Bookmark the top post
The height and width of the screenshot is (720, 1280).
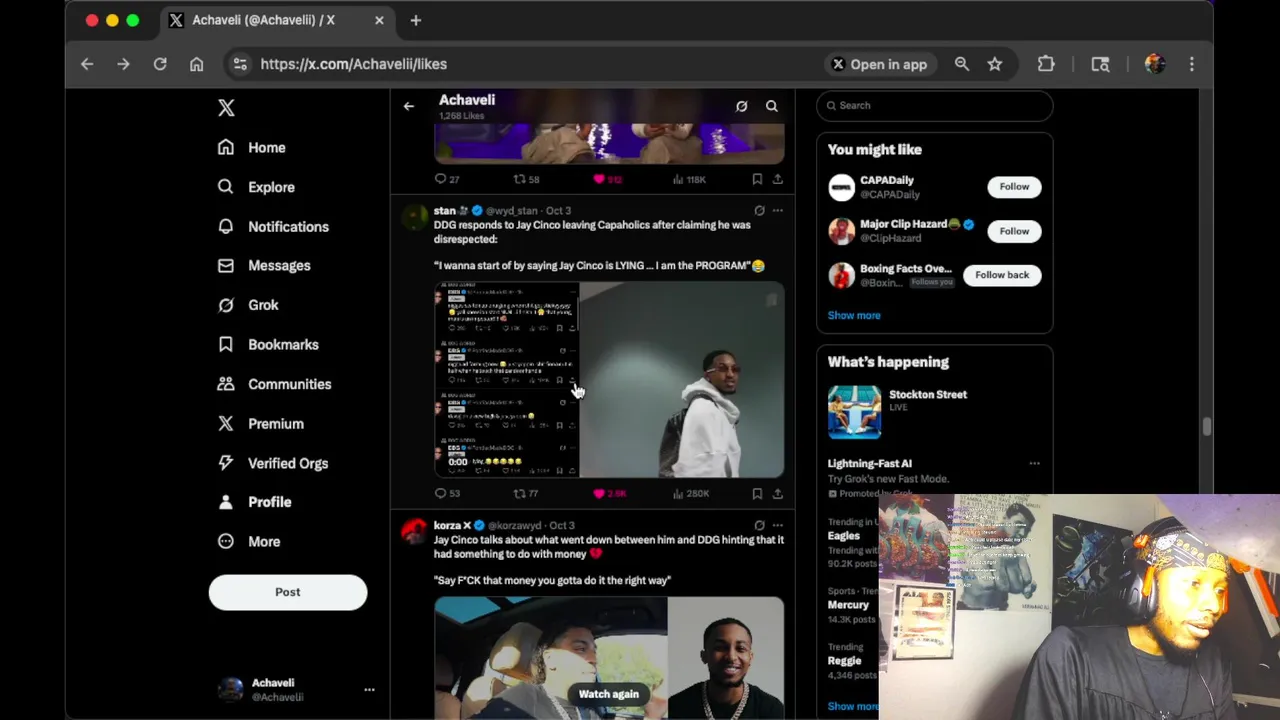coord(757,179)
